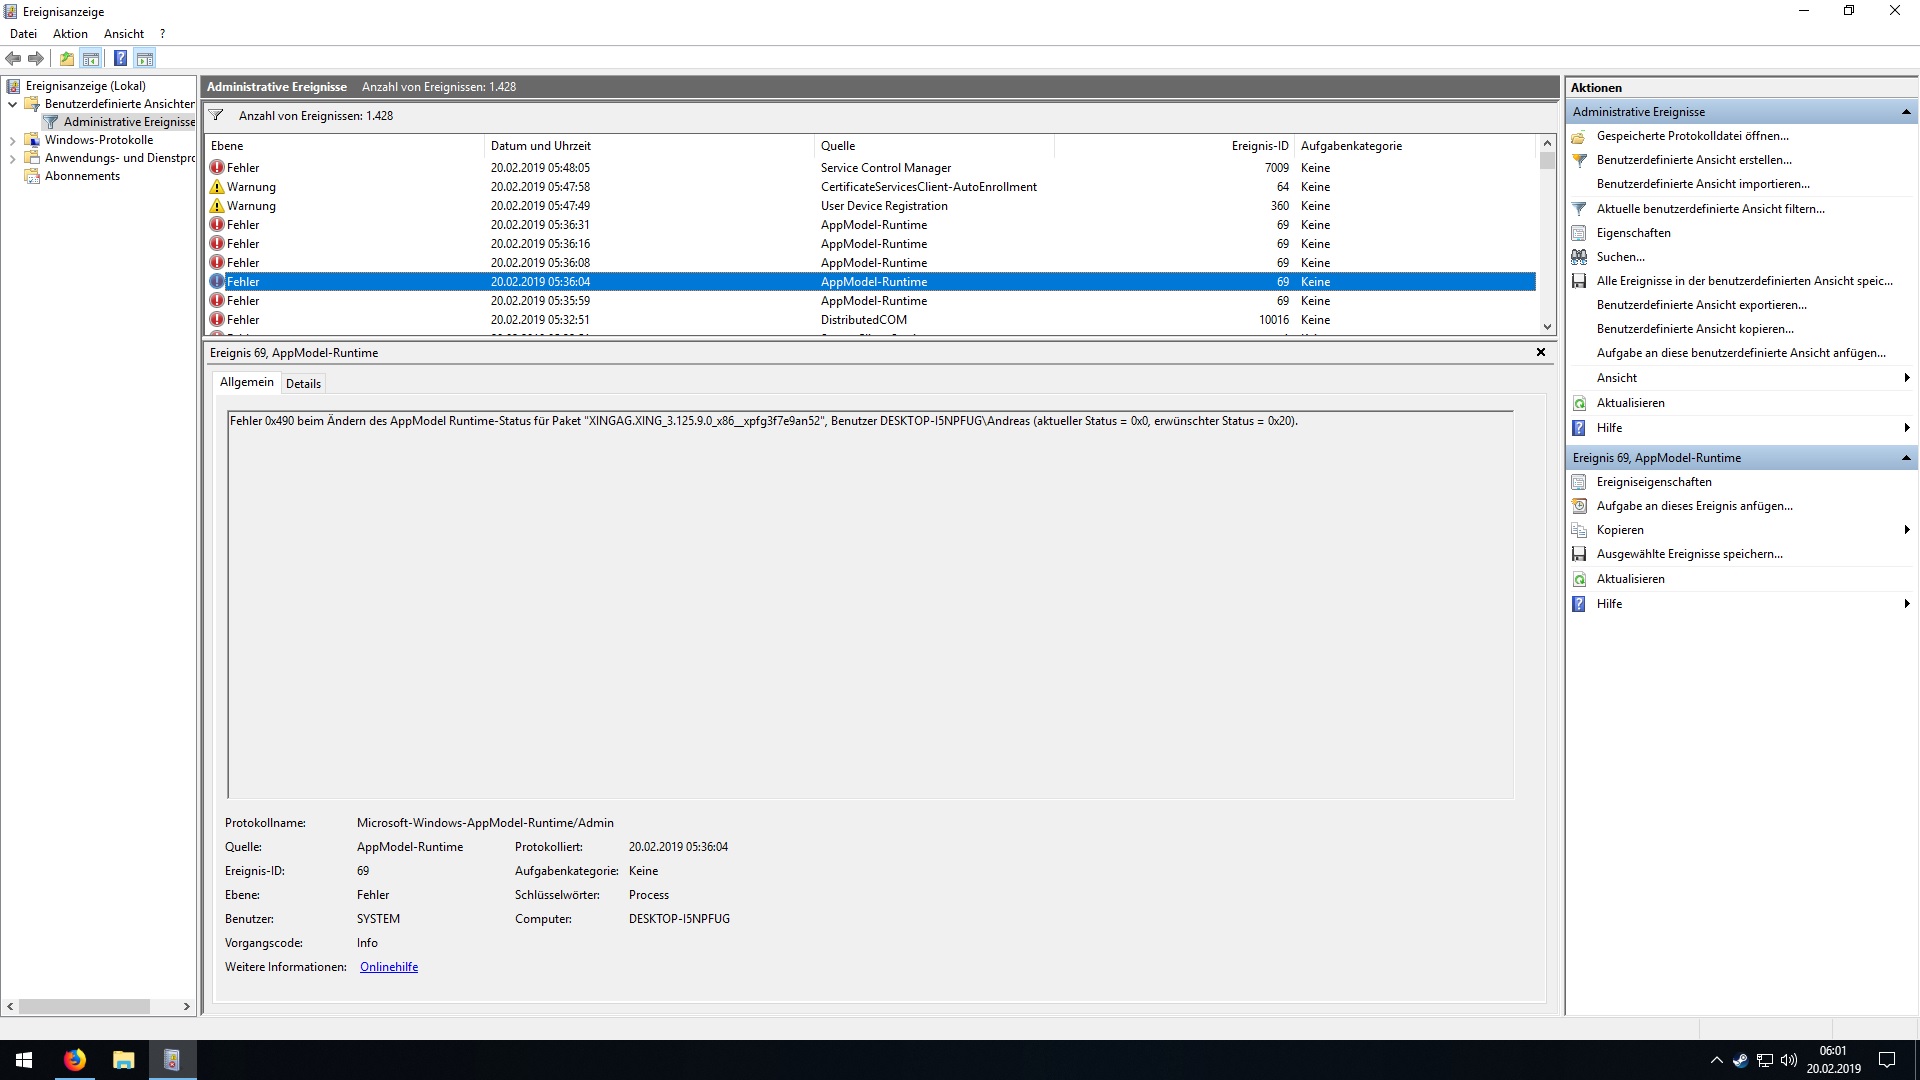Click Benutzerdefinierte Ansicht exportieren

(1701, 305)
